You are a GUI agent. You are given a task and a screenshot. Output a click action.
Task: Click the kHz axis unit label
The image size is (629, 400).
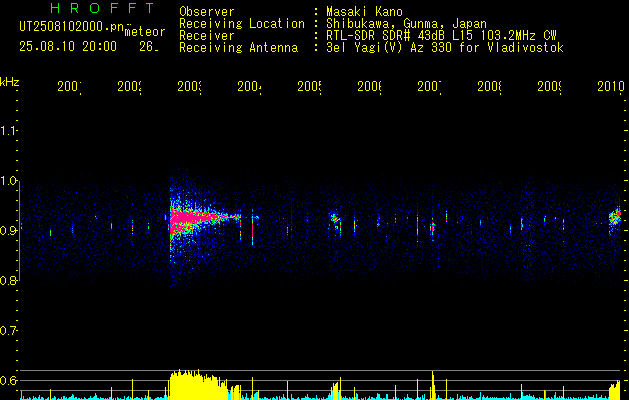[x=9, y=82]
